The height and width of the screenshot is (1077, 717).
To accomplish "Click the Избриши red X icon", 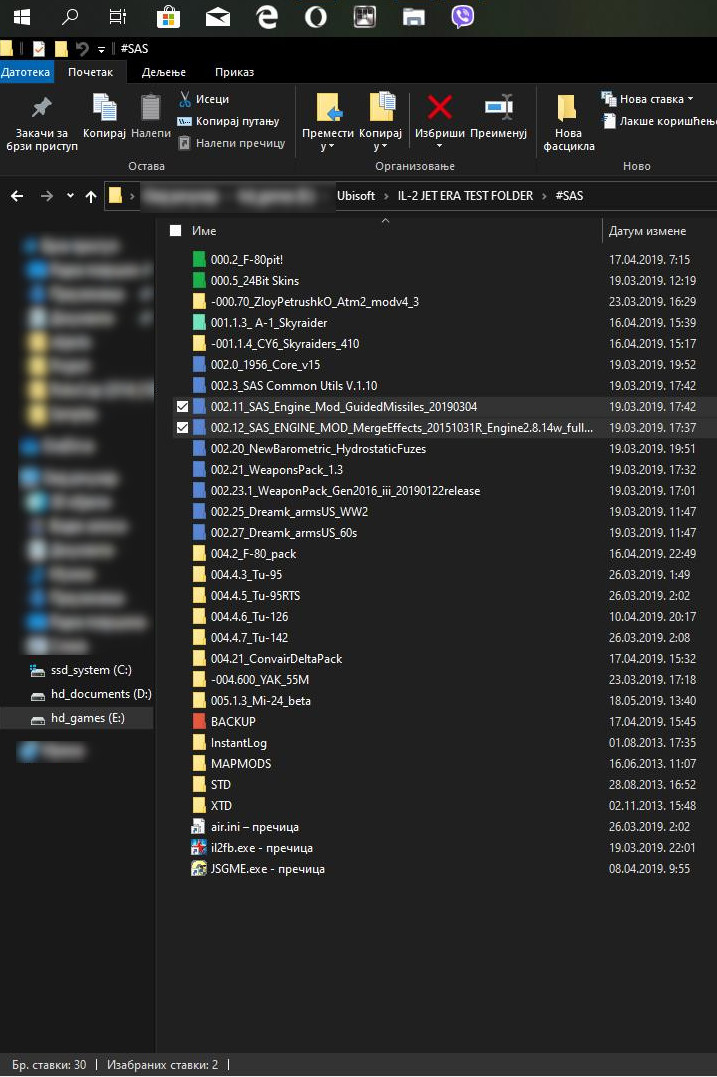I will pyautogui.click(x=440, y=107).
